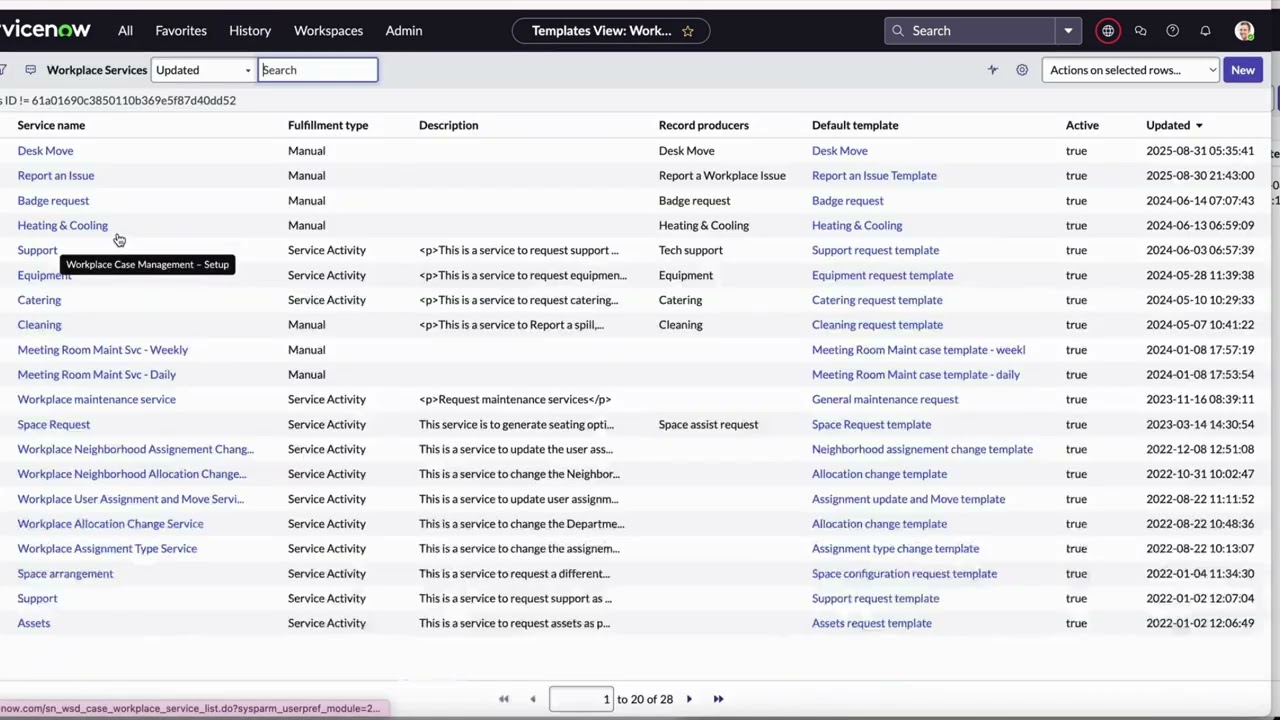The width and height of the screenshot is (1280, 720).
Task: Check notifications via the bell icon
Action: tap(1205, 30)
